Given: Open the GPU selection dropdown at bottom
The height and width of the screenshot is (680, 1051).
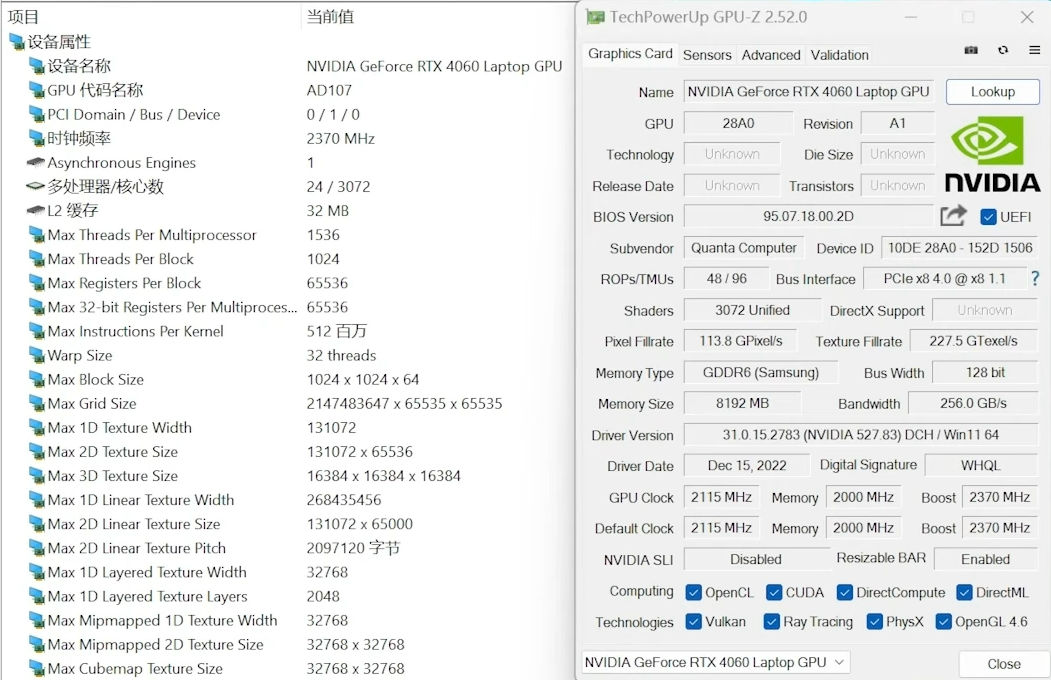Looking at the screenshot, I should coord(715,662).
